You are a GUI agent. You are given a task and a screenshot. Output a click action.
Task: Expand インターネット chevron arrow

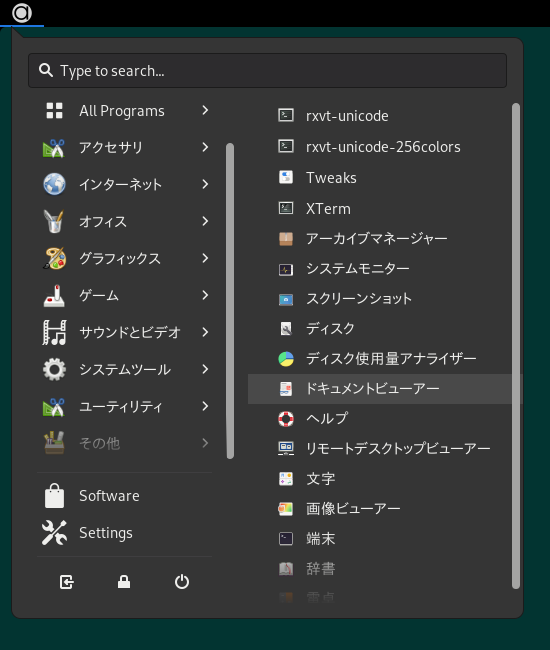[205, 184]
